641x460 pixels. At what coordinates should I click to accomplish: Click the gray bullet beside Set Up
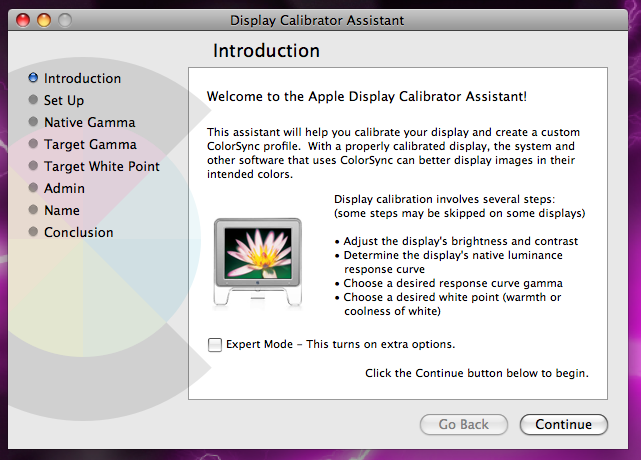click(x=33, y=99)
